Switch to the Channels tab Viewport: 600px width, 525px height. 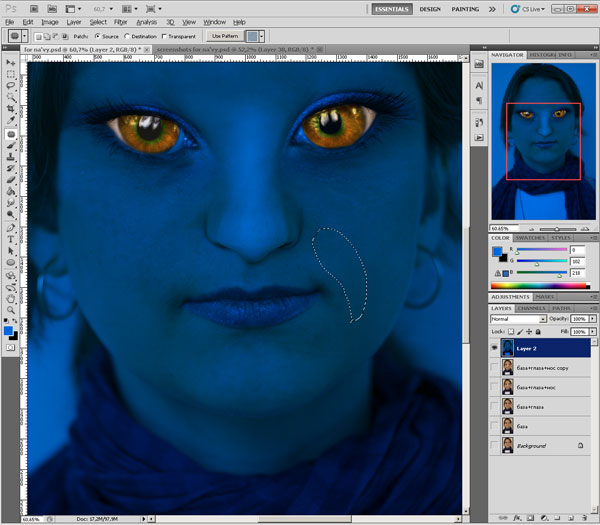[530, 308]
